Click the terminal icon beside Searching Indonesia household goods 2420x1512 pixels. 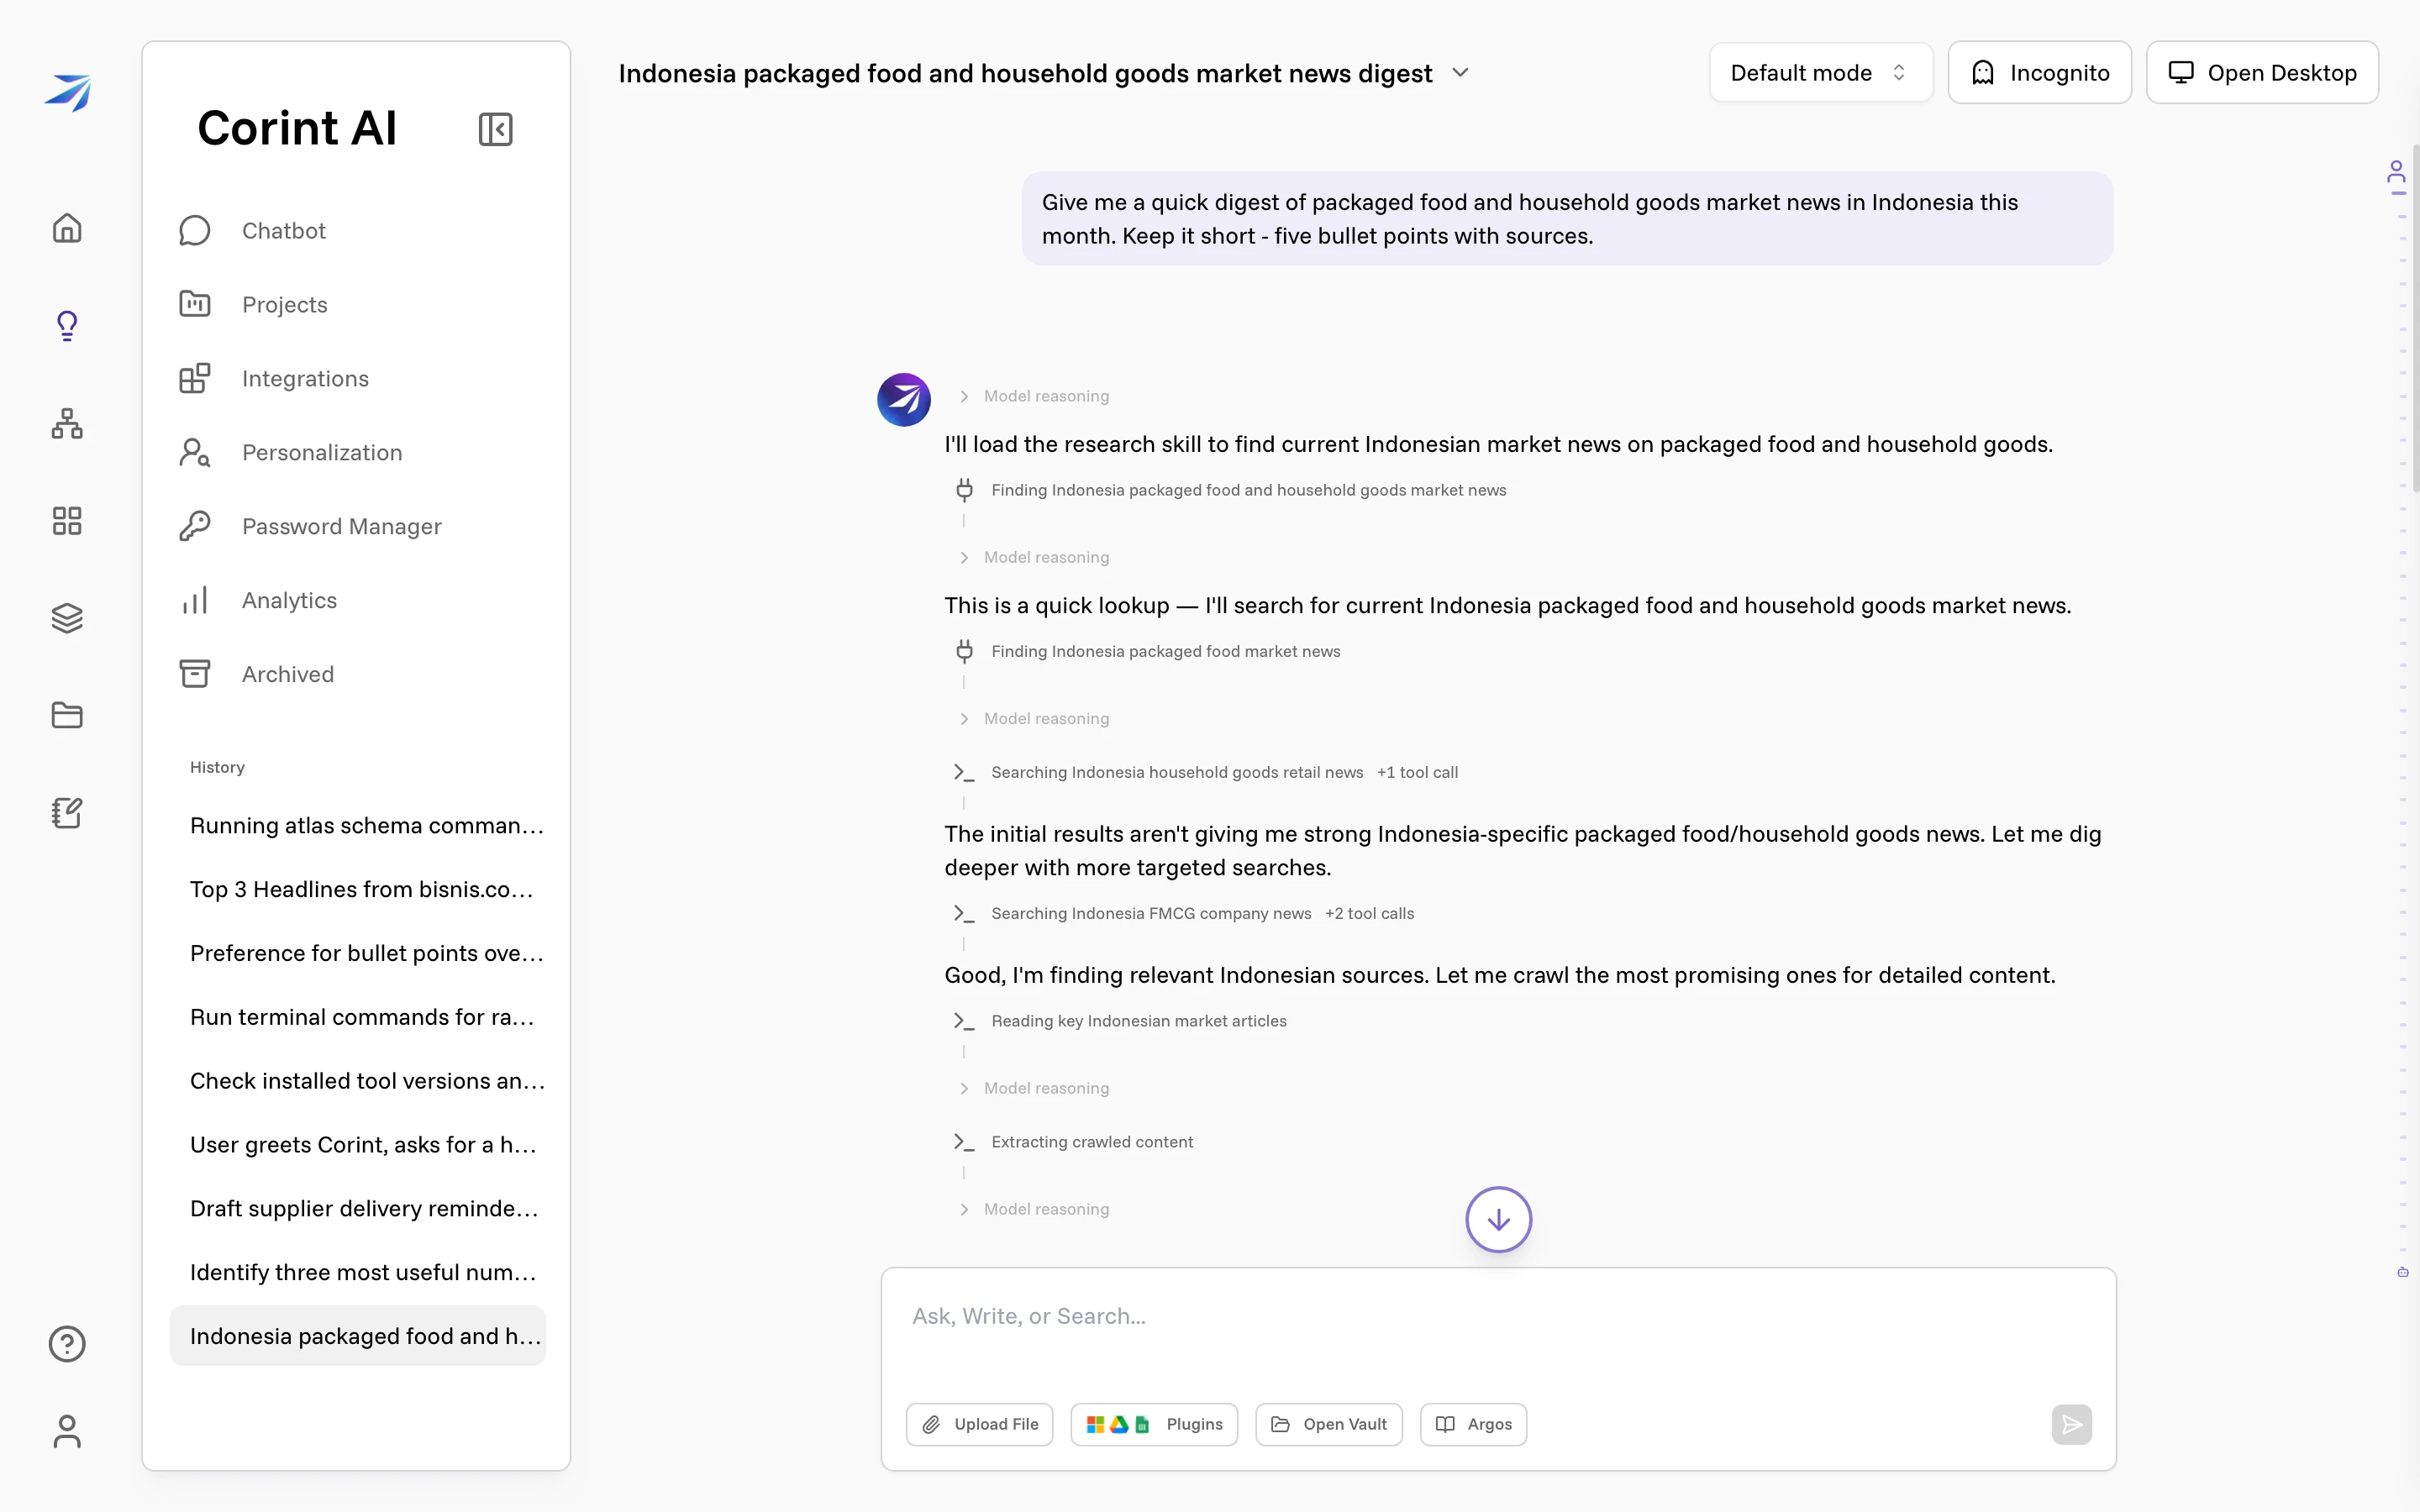964,772
